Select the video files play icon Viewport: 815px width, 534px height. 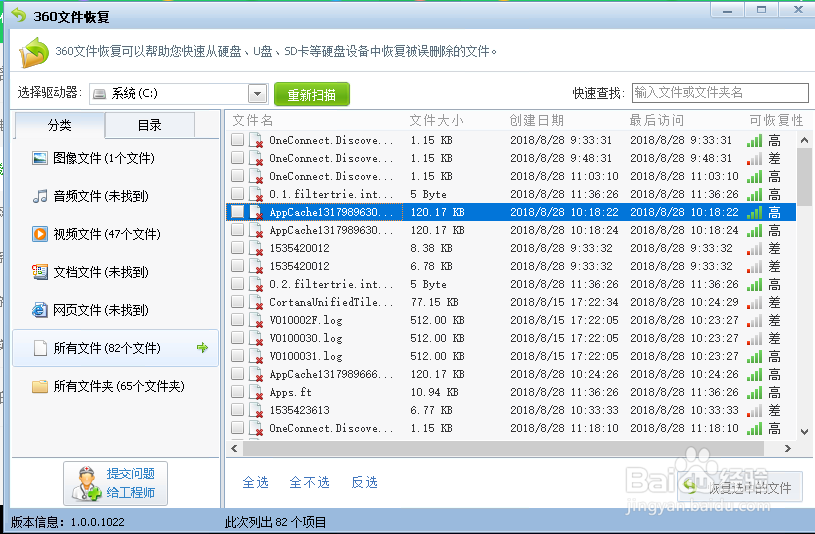(x=40, y=234)
